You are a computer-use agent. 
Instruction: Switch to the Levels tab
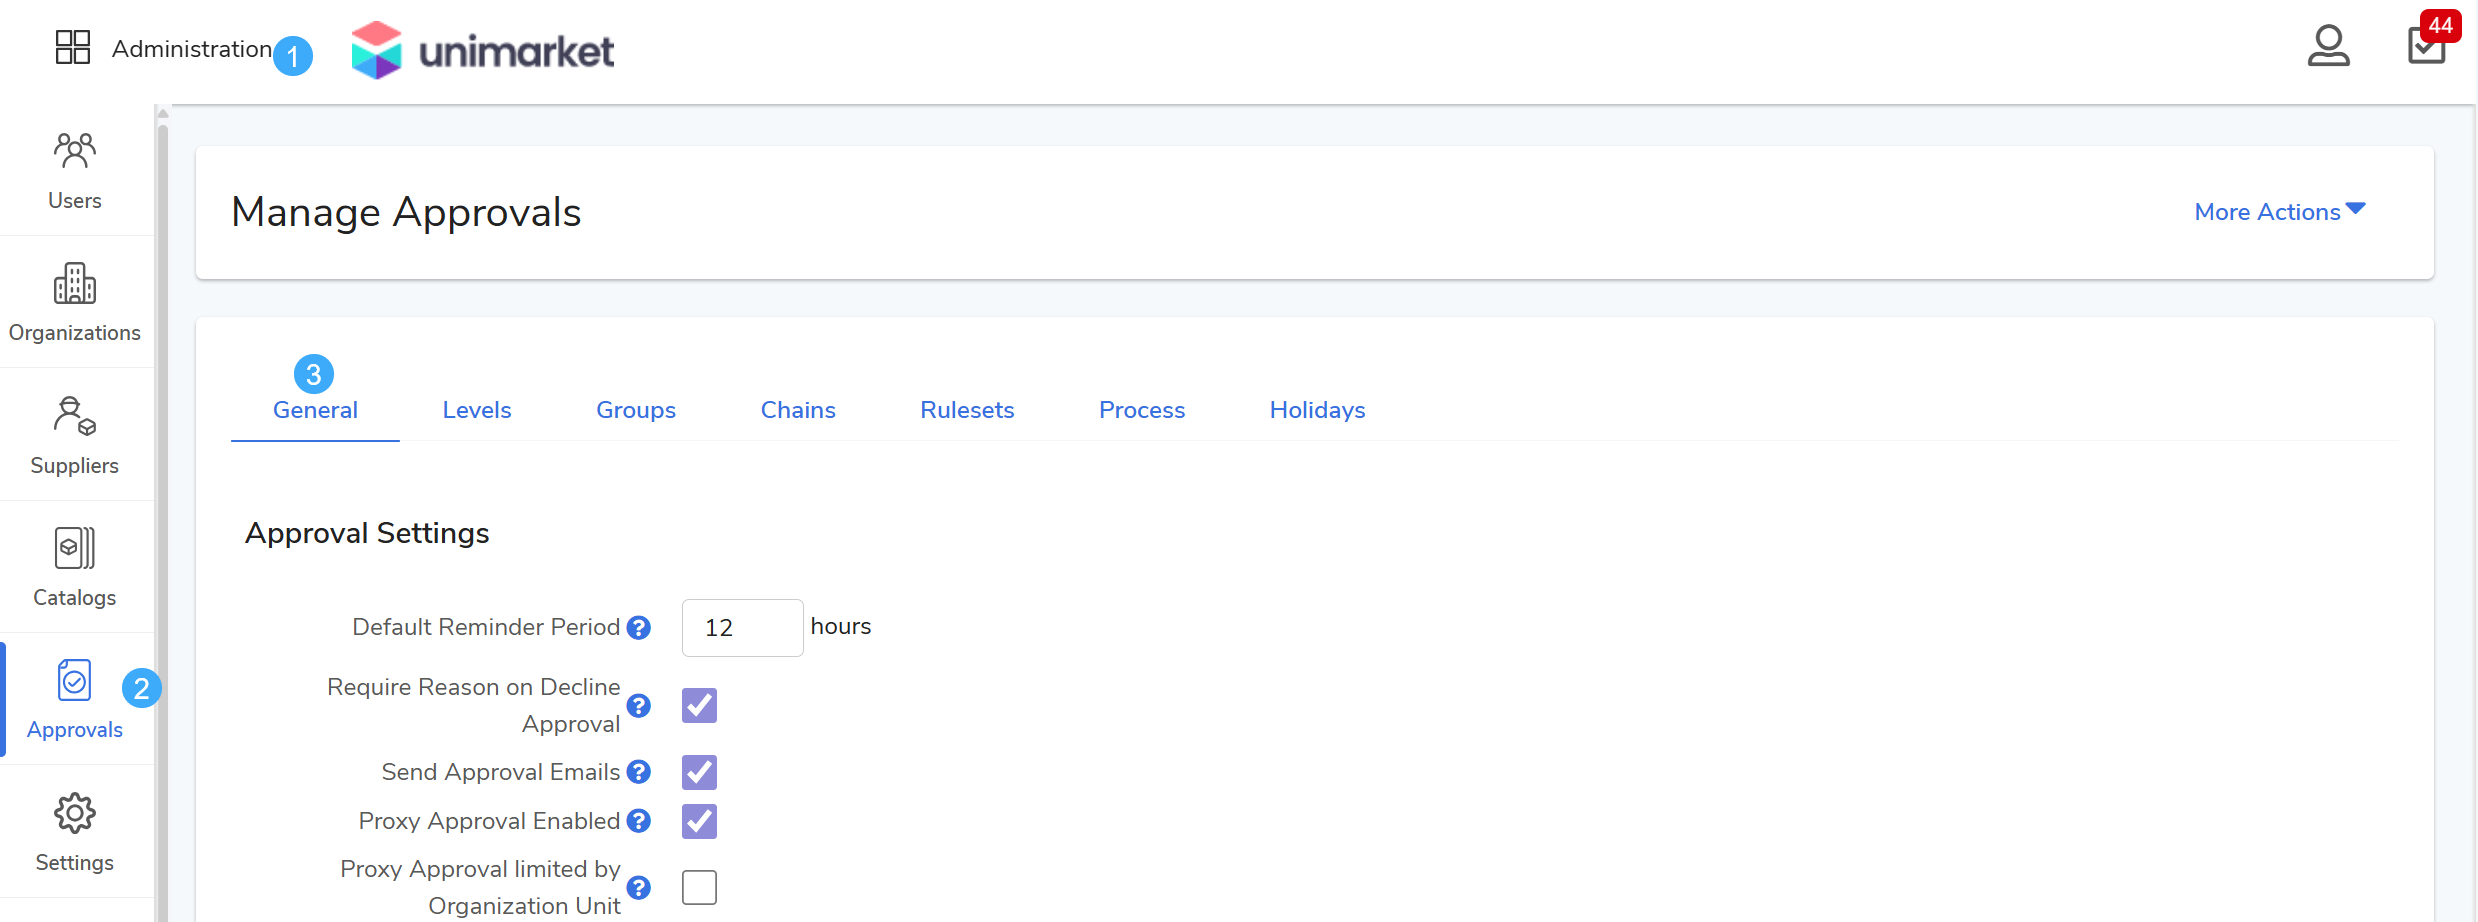pyautogui.click(x=477, y=411)
